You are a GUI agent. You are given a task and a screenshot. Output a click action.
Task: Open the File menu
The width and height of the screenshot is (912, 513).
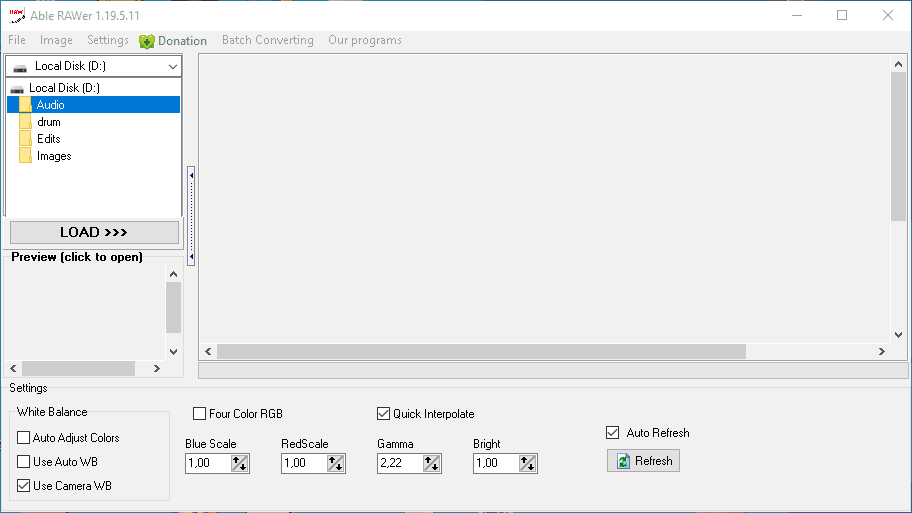(17, 40)
